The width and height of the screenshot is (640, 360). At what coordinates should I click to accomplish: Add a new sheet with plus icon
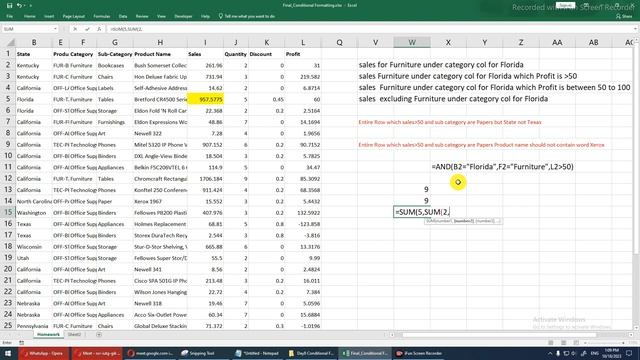tap(99, 335)
